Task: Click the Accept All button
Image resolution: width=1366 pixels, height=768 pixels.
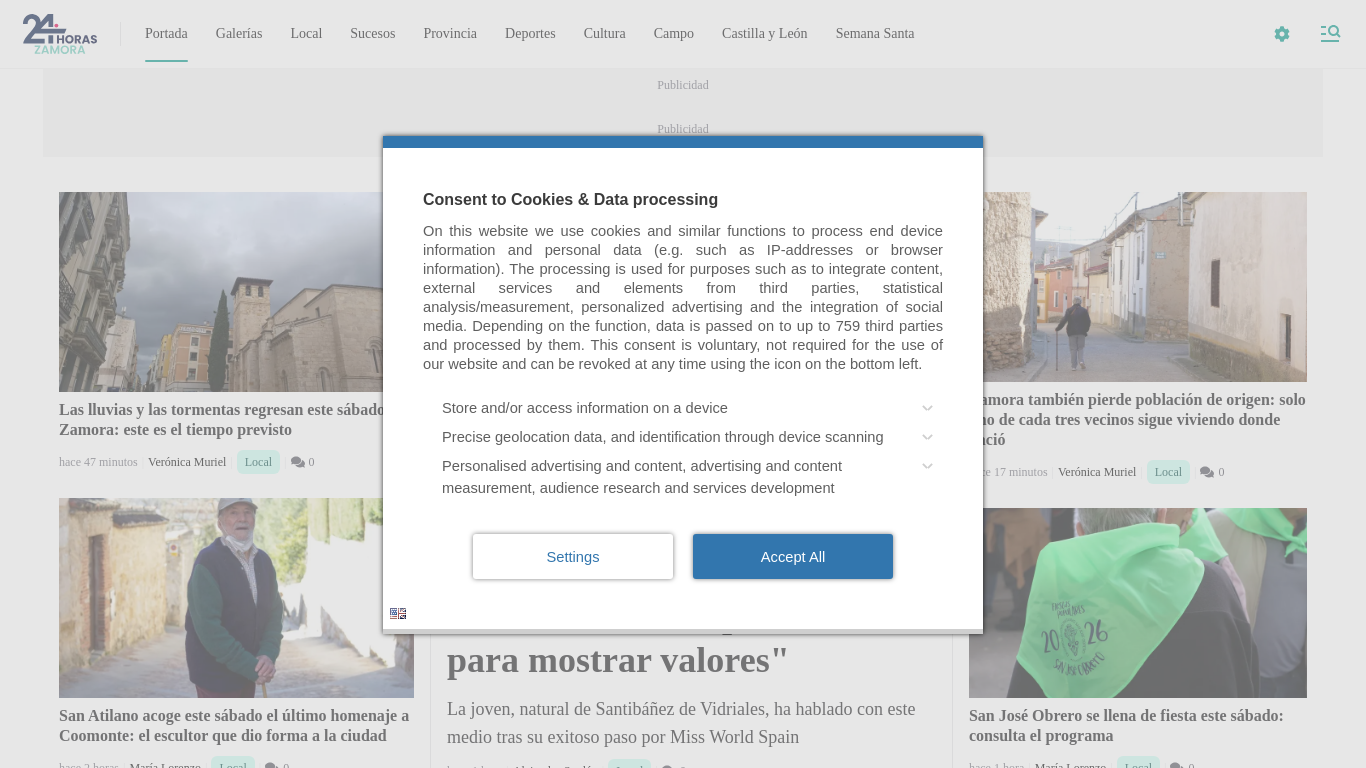Action: pos(793,556)
